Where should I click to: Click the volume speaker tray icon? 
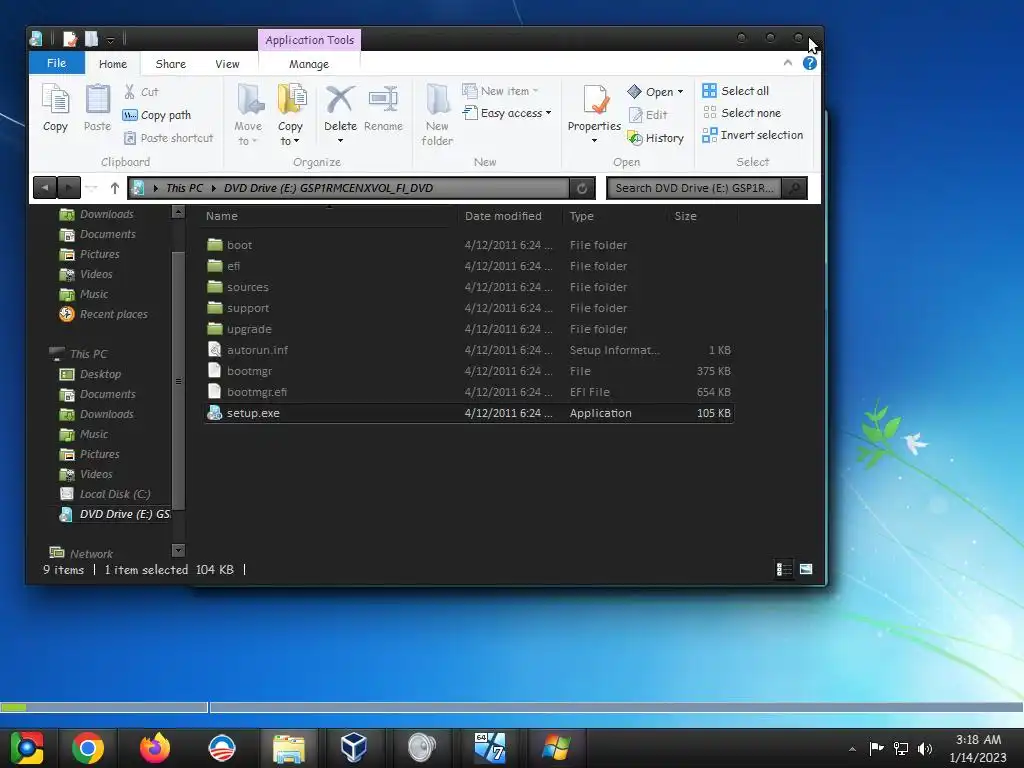point(925,749)
